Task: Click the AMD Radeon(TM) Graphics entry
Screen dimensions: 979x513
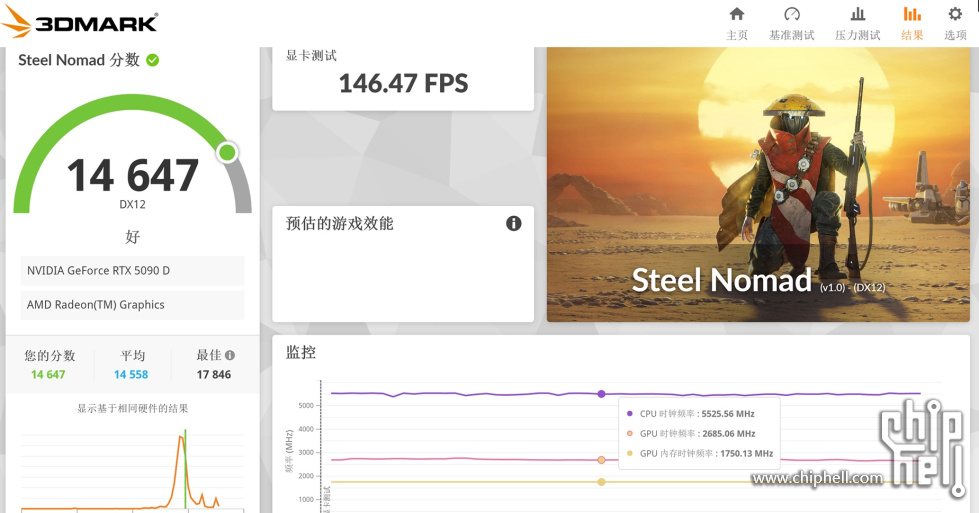Action: [x=132, y=305]
